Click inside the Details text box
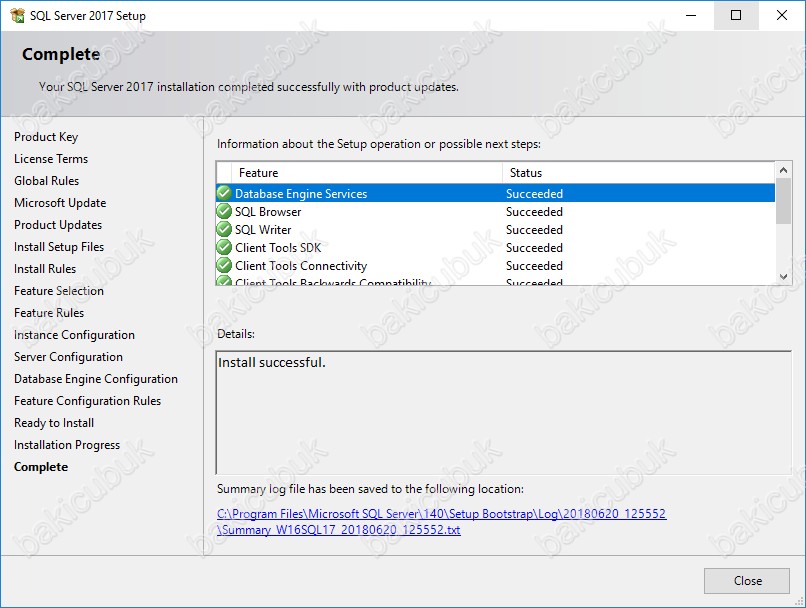Screen dimensions: 806x608 [x=504, y=413]
